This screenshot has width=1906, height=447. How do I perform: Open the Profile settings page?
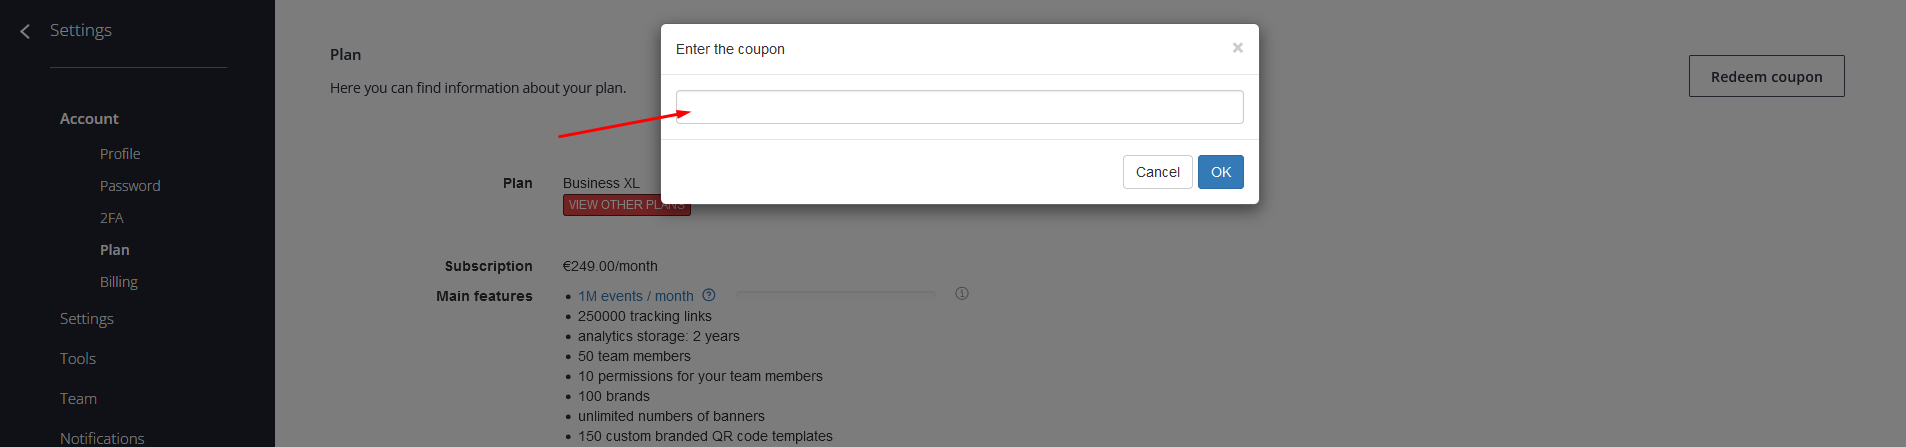pos(120,154)
